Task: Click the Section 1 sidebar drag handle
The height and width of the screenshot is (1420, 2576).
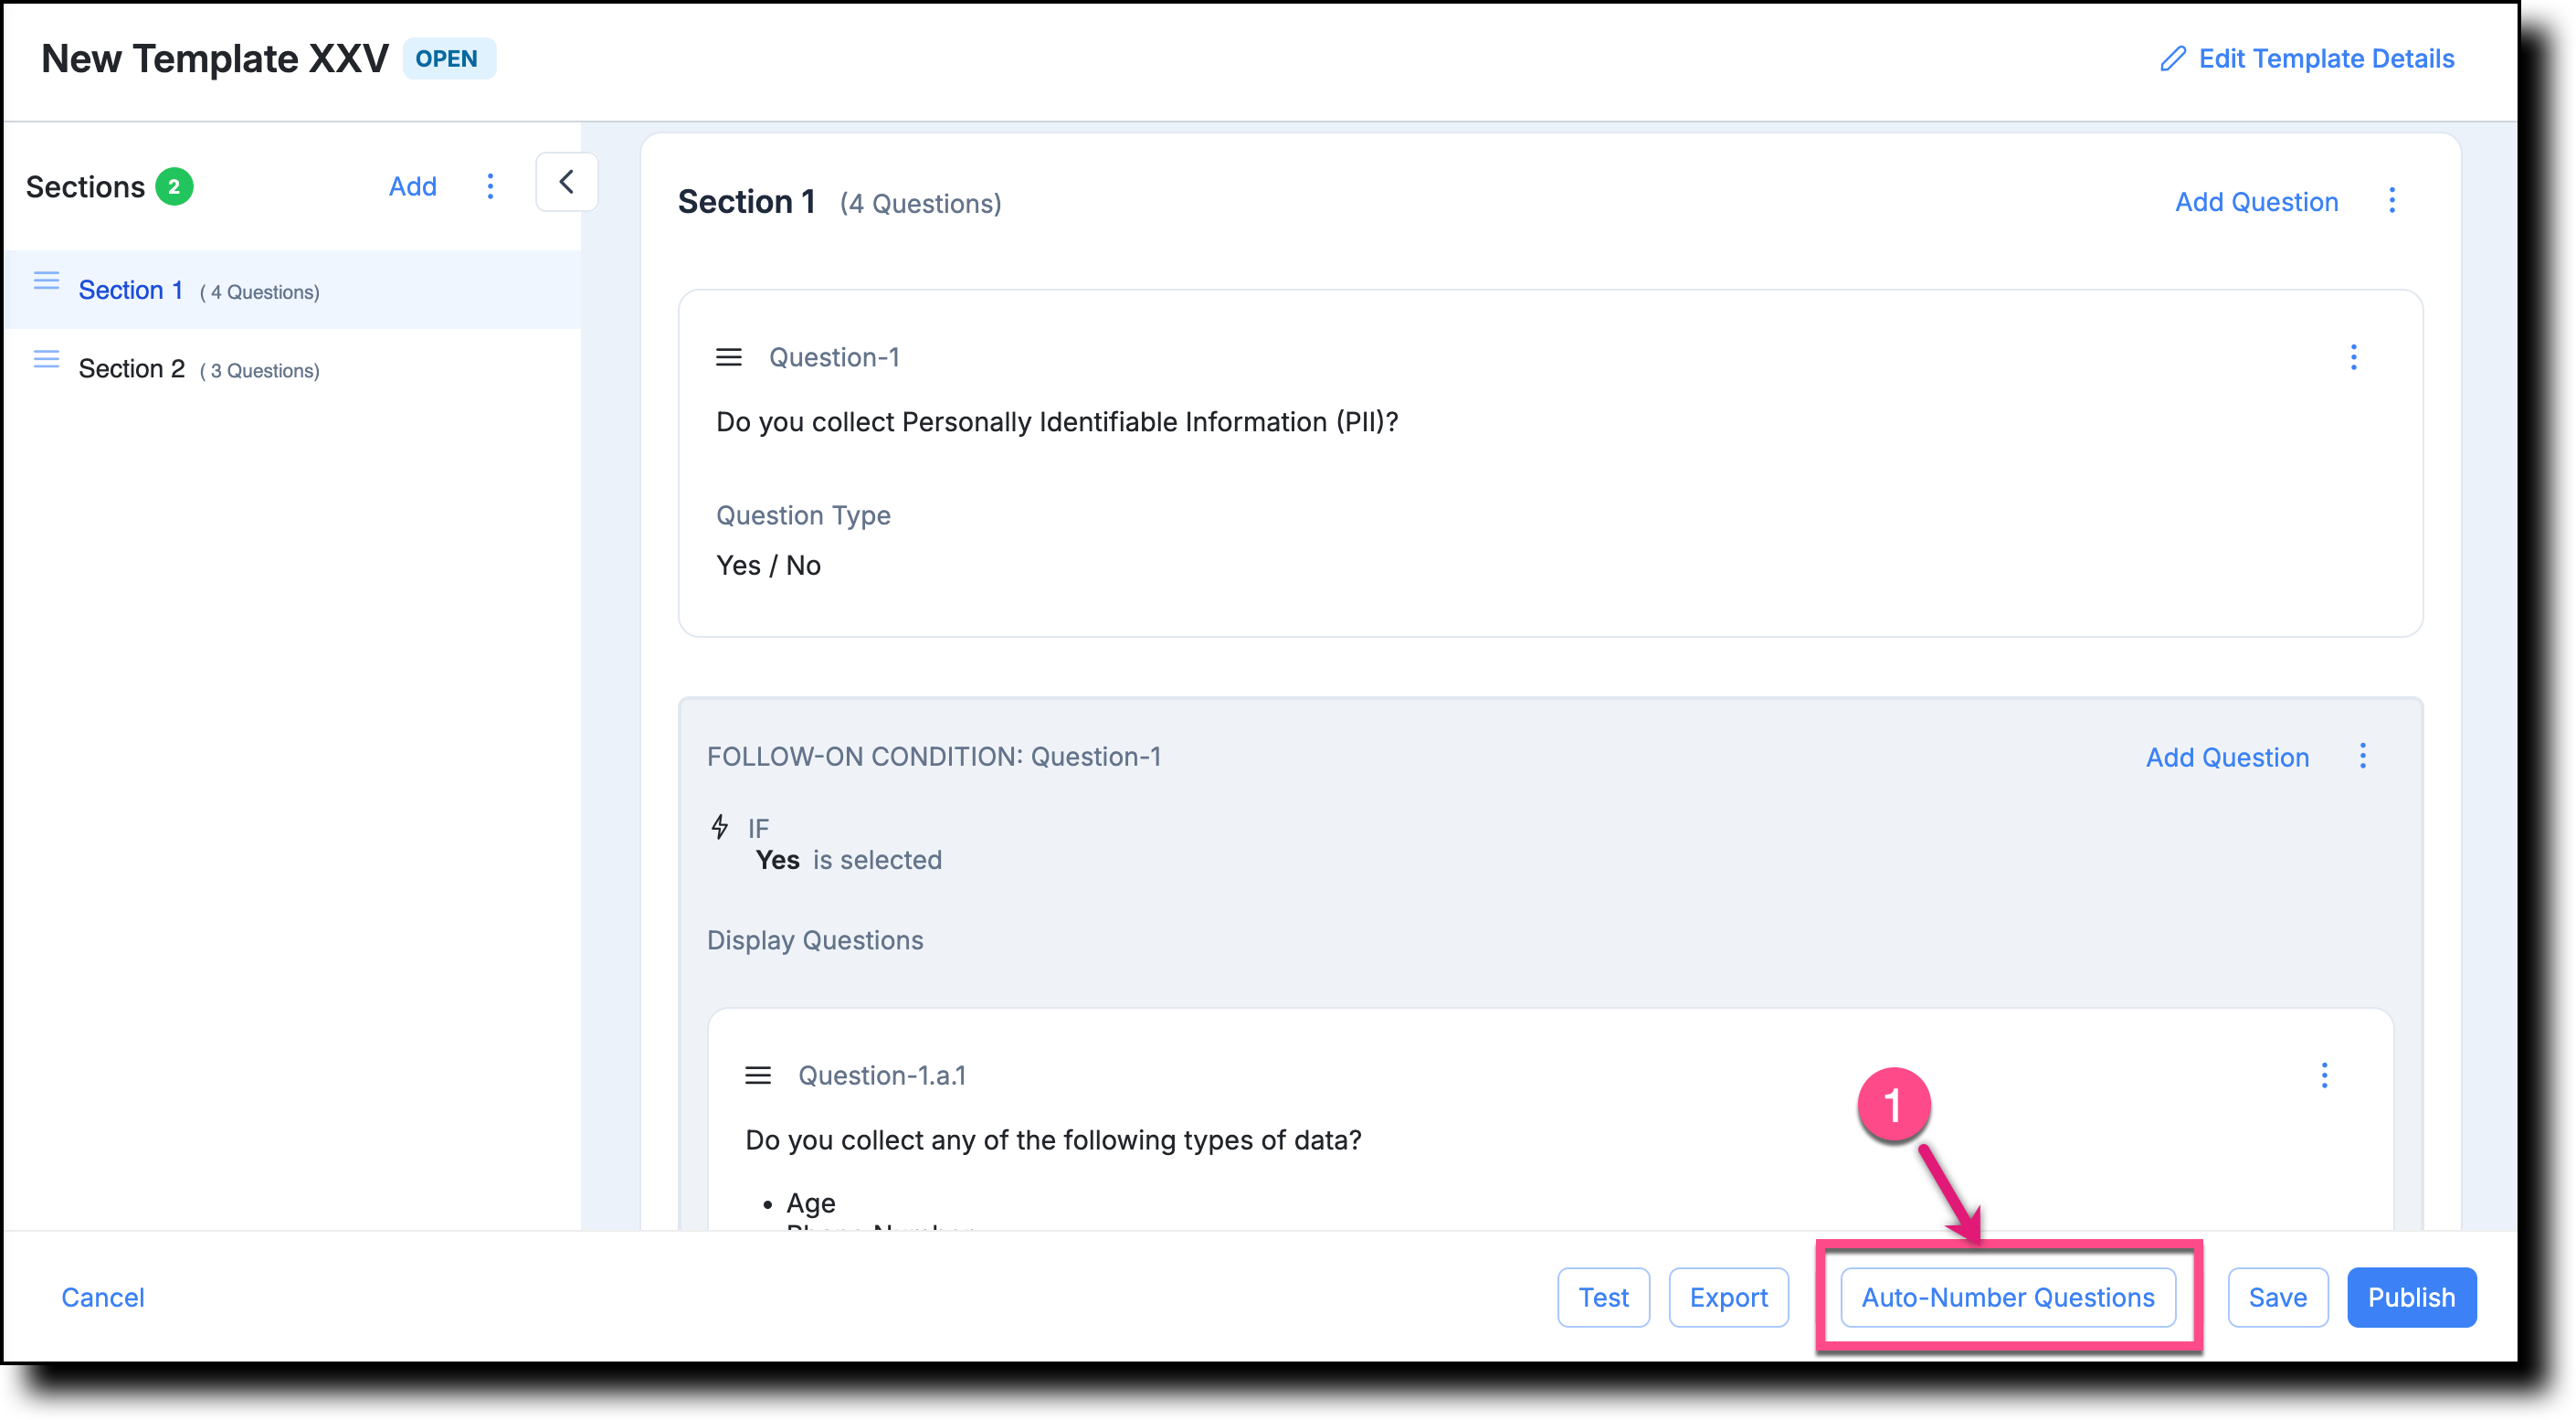Action: [x=46, y=280]
